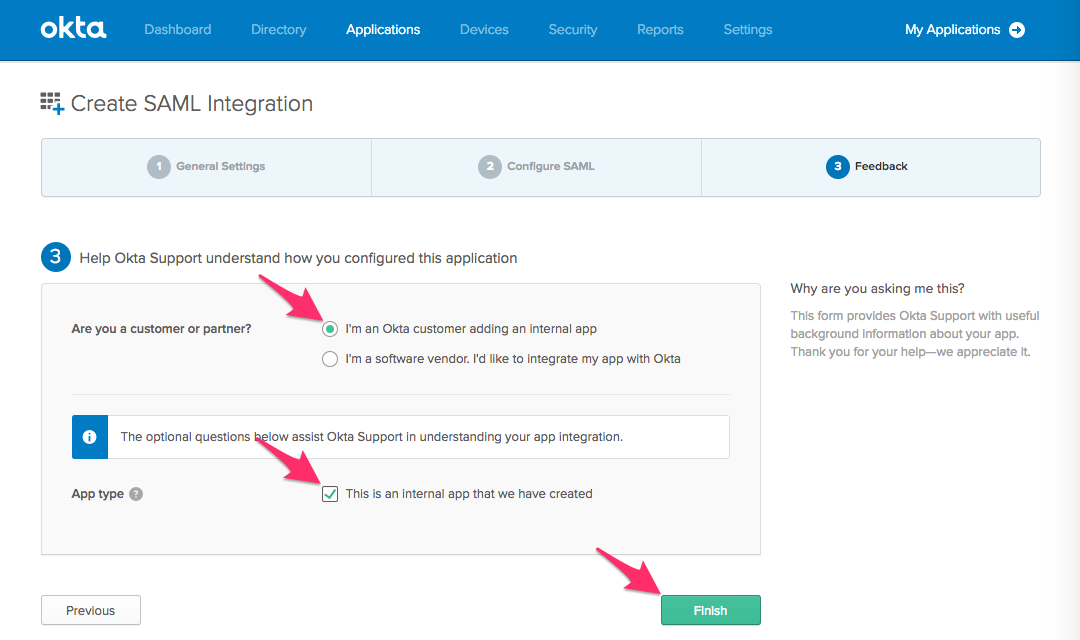Open the Security menu

click(x=572, y=30)
